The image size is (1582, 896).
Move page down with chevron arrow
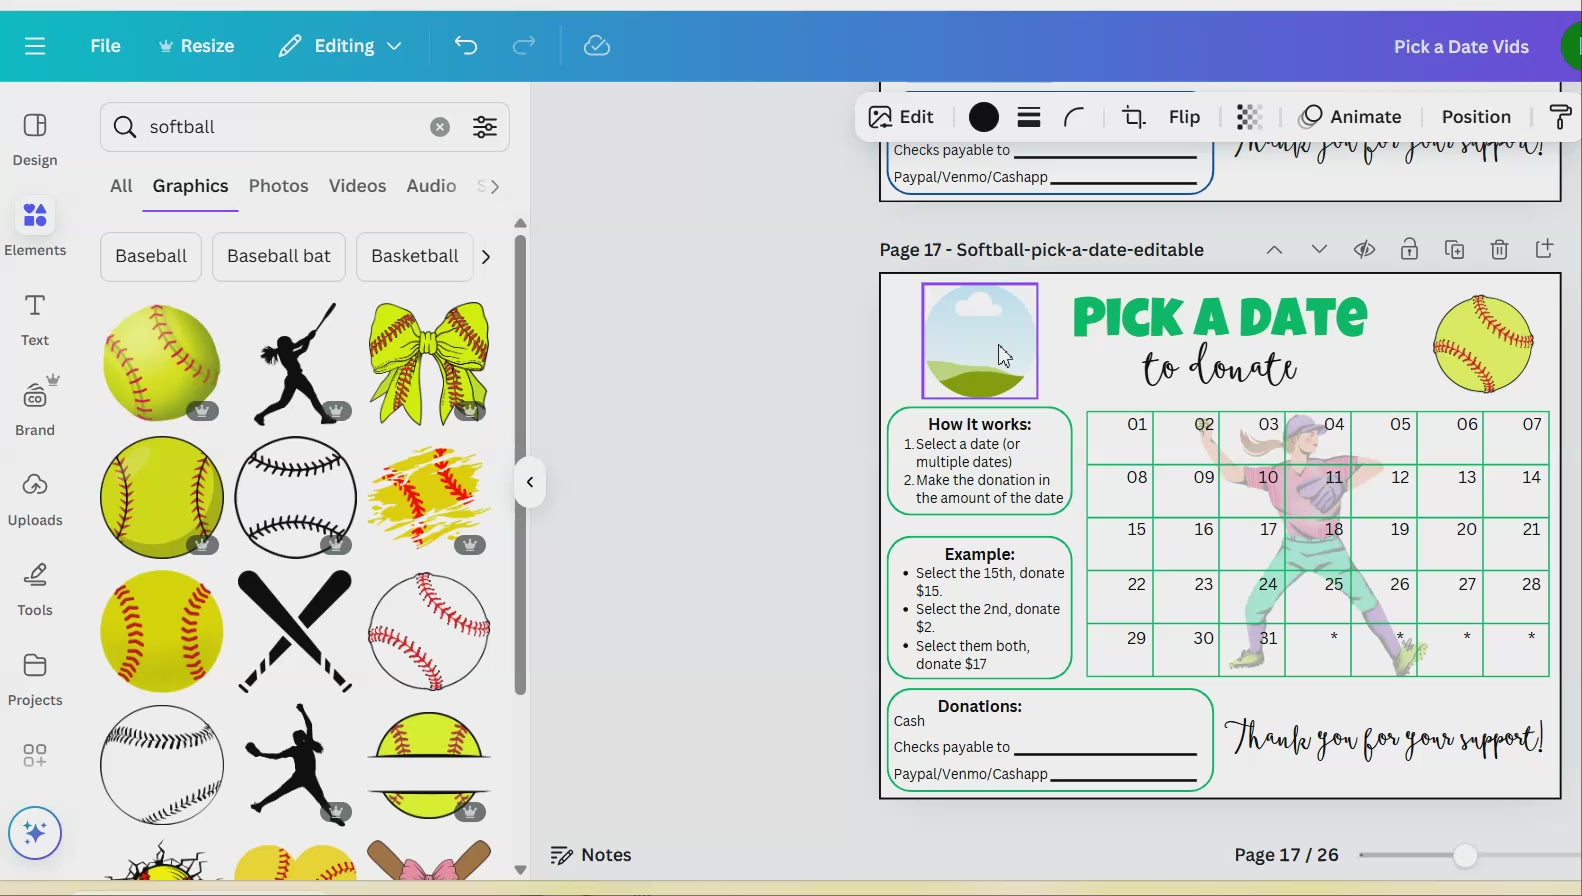[x=1319, y=250]
